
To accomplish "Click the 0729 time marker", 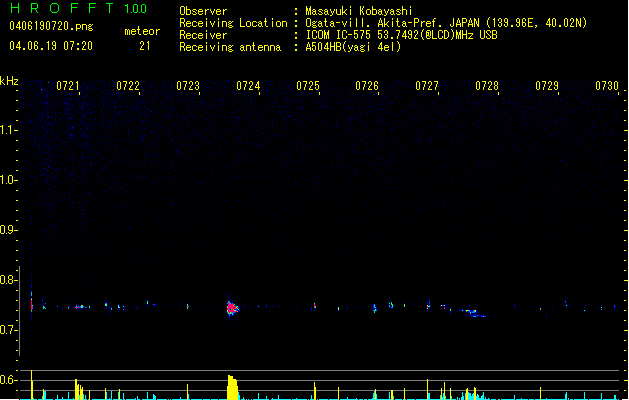I will [x=547, y=86].
